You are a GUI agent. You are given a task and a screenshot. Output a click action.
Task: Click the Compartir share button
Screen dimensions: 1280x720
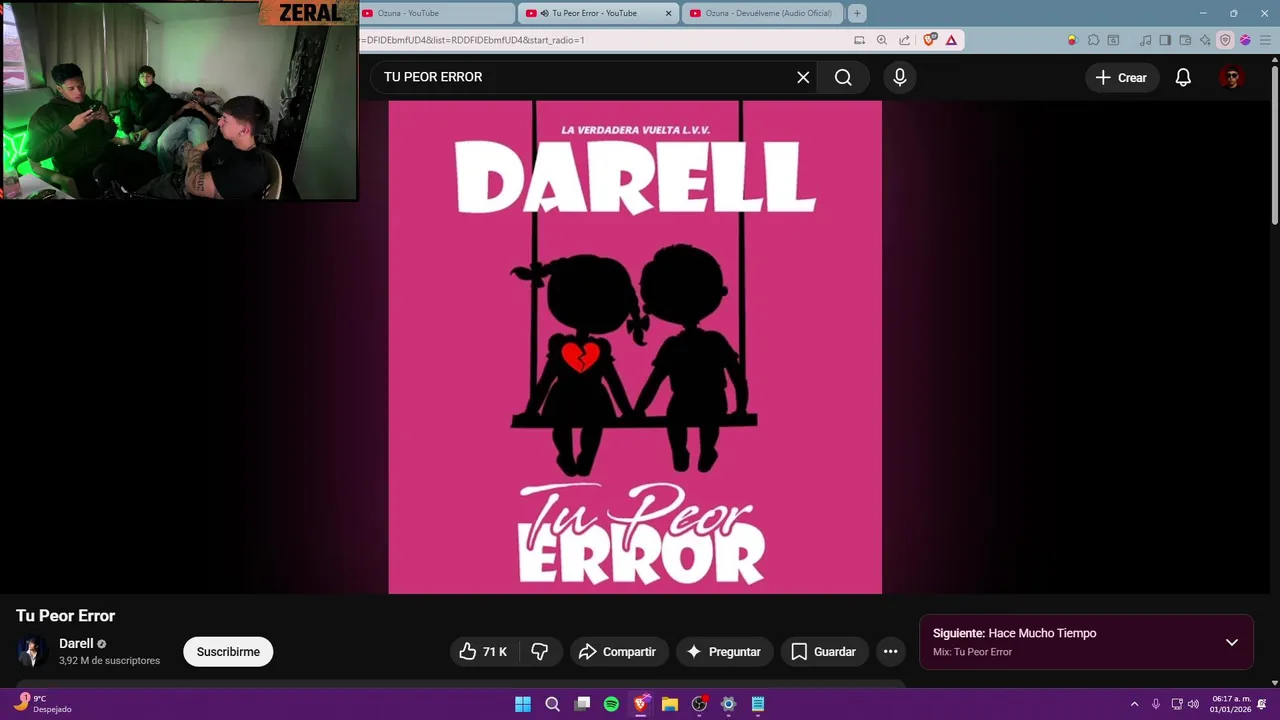coord(618,652)
